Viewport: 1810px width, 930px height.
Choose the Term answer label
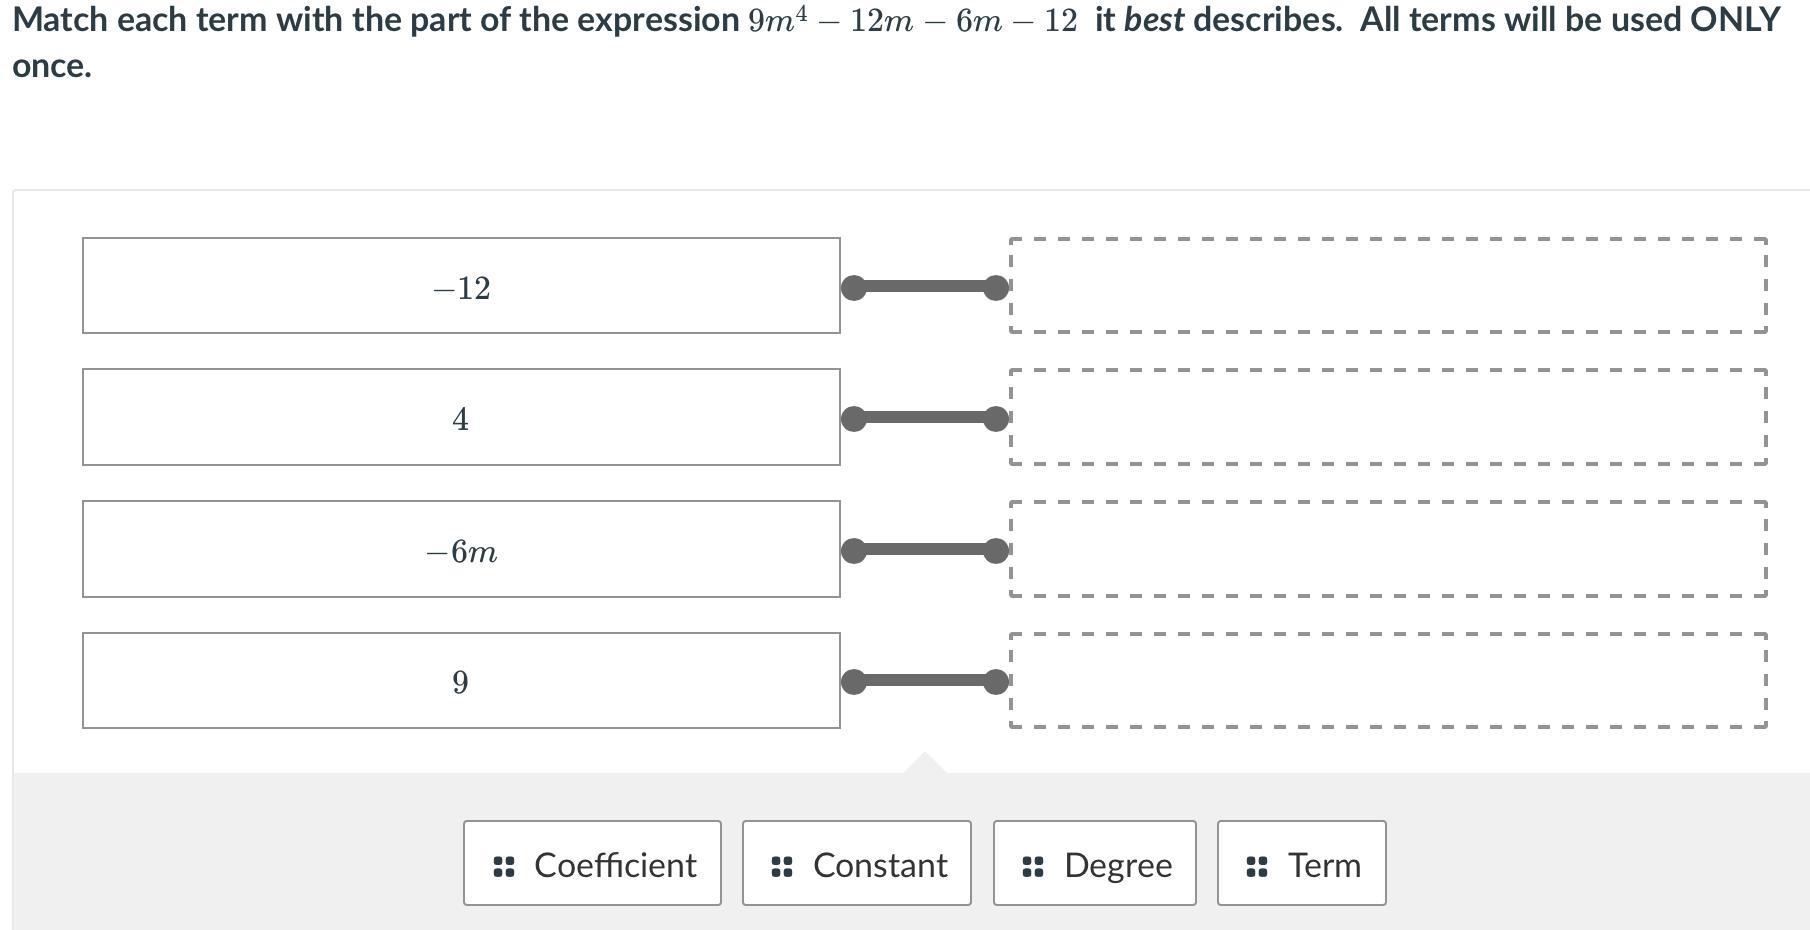1324,865
